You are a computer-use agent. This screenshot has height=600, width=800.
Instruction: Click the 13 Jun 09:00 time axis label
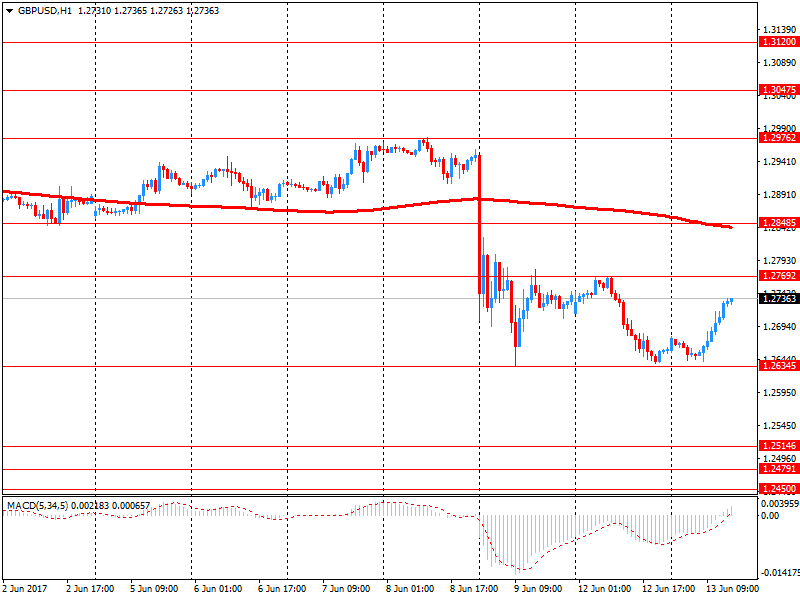[x=733, y=588]
